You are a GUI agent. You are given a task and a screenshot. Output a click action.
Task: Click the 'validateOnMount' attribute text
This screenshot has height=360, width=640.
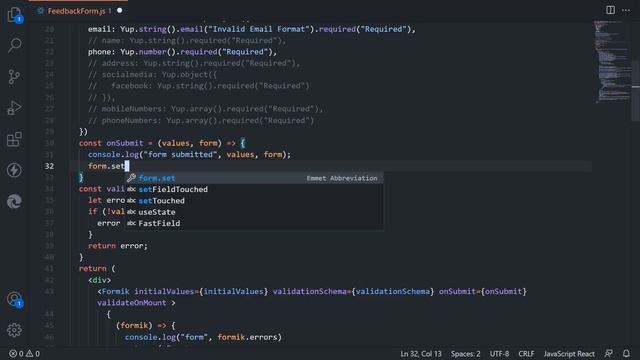coord(131,303)
